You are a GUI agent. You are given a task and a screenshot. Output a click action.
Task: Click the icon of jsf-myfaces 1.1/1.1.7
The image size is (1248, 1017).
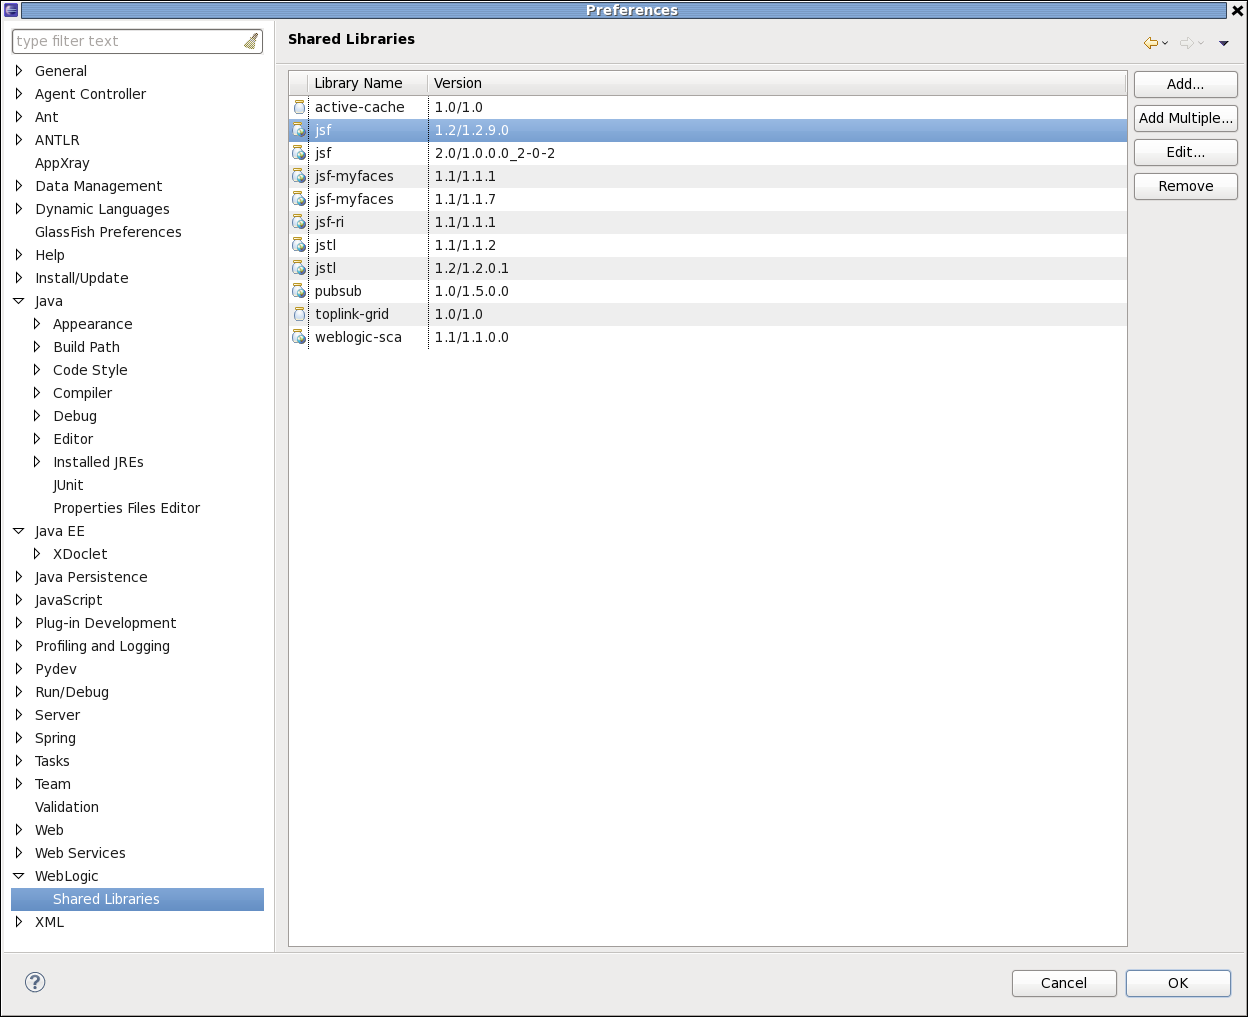tap(299, 199)
